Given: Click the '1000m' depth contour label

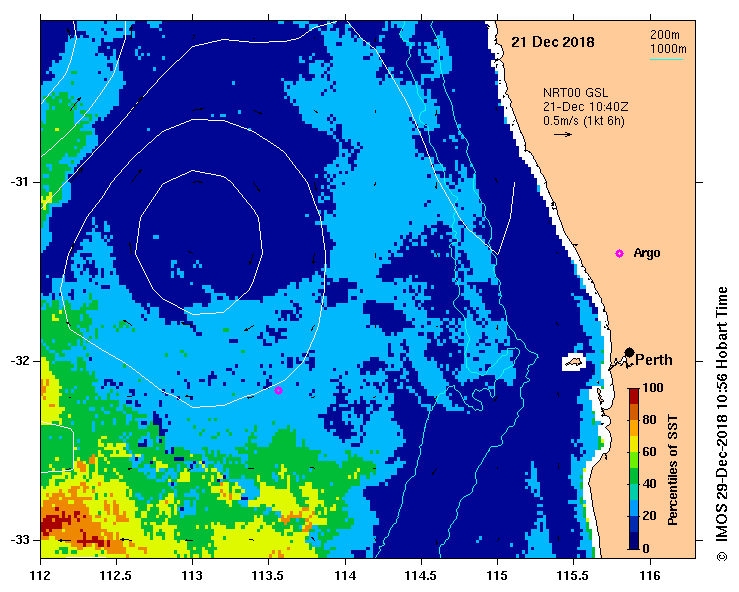Looking at the screenshot, I should (668, 49).
